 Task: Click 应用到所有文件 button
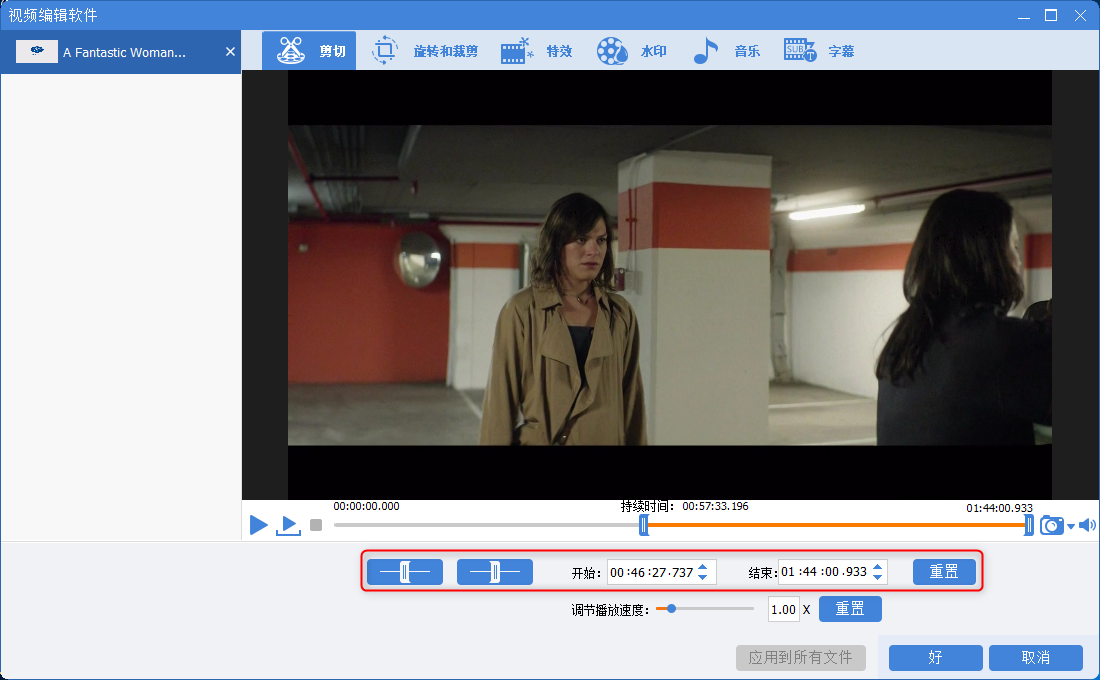[x=800, y=658]
